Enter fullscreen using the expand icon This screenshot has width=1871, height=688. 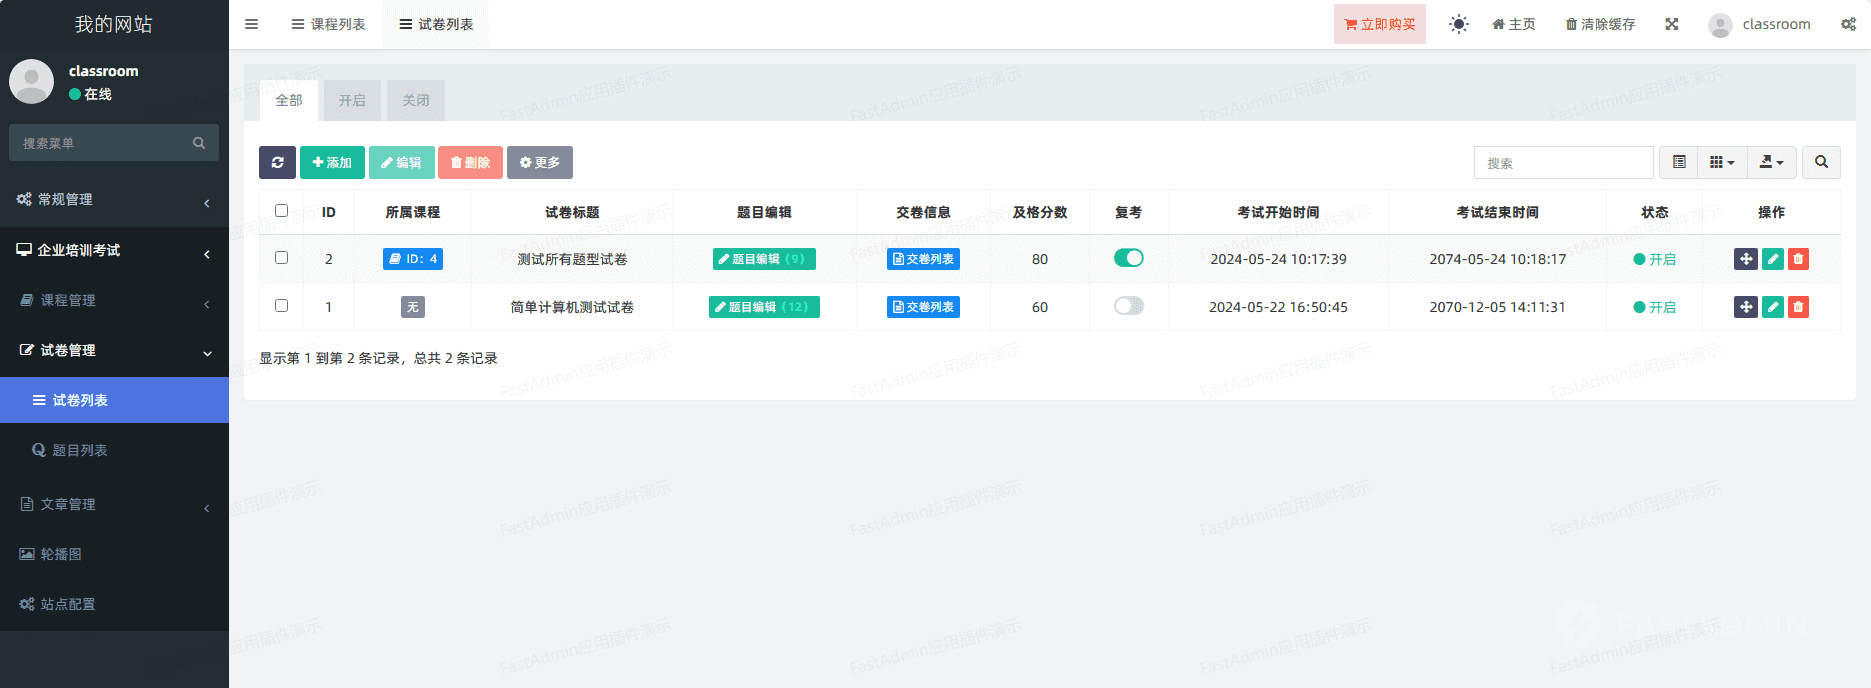tap(1672, 24)
